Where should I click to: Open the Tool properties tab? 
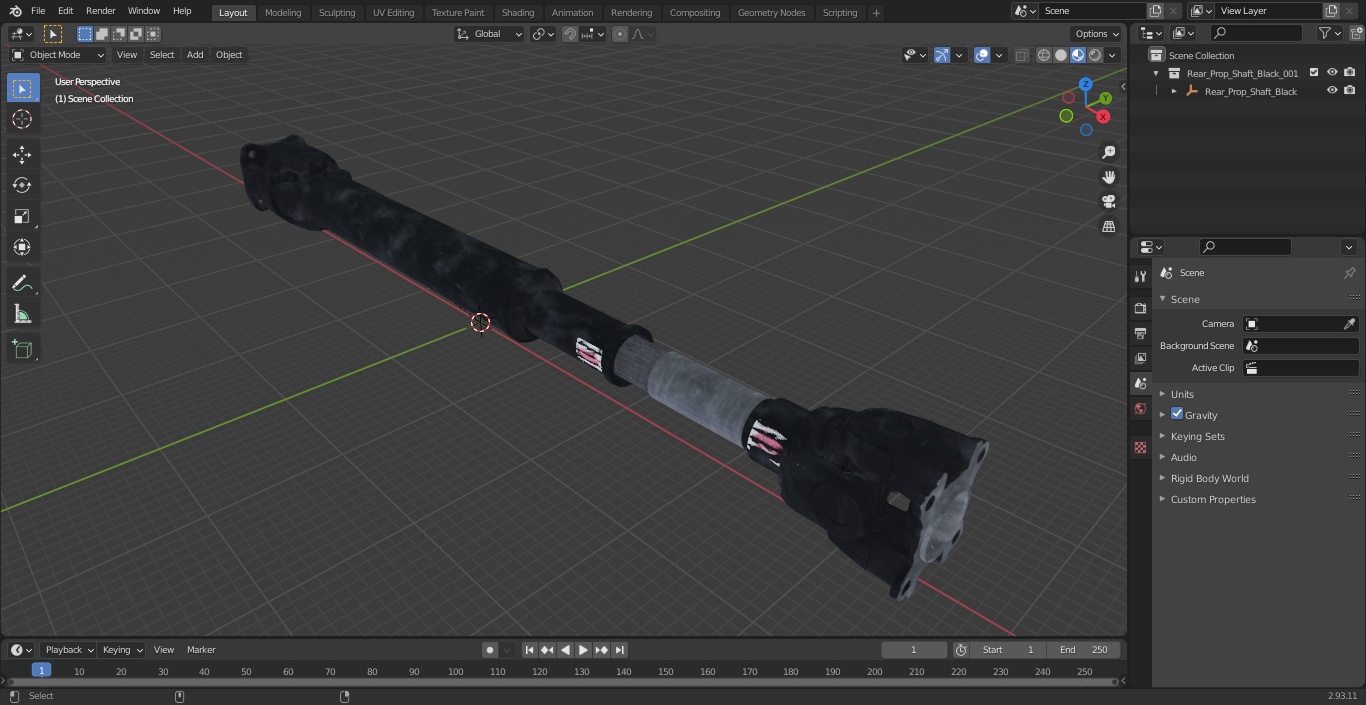point(1140,276)
